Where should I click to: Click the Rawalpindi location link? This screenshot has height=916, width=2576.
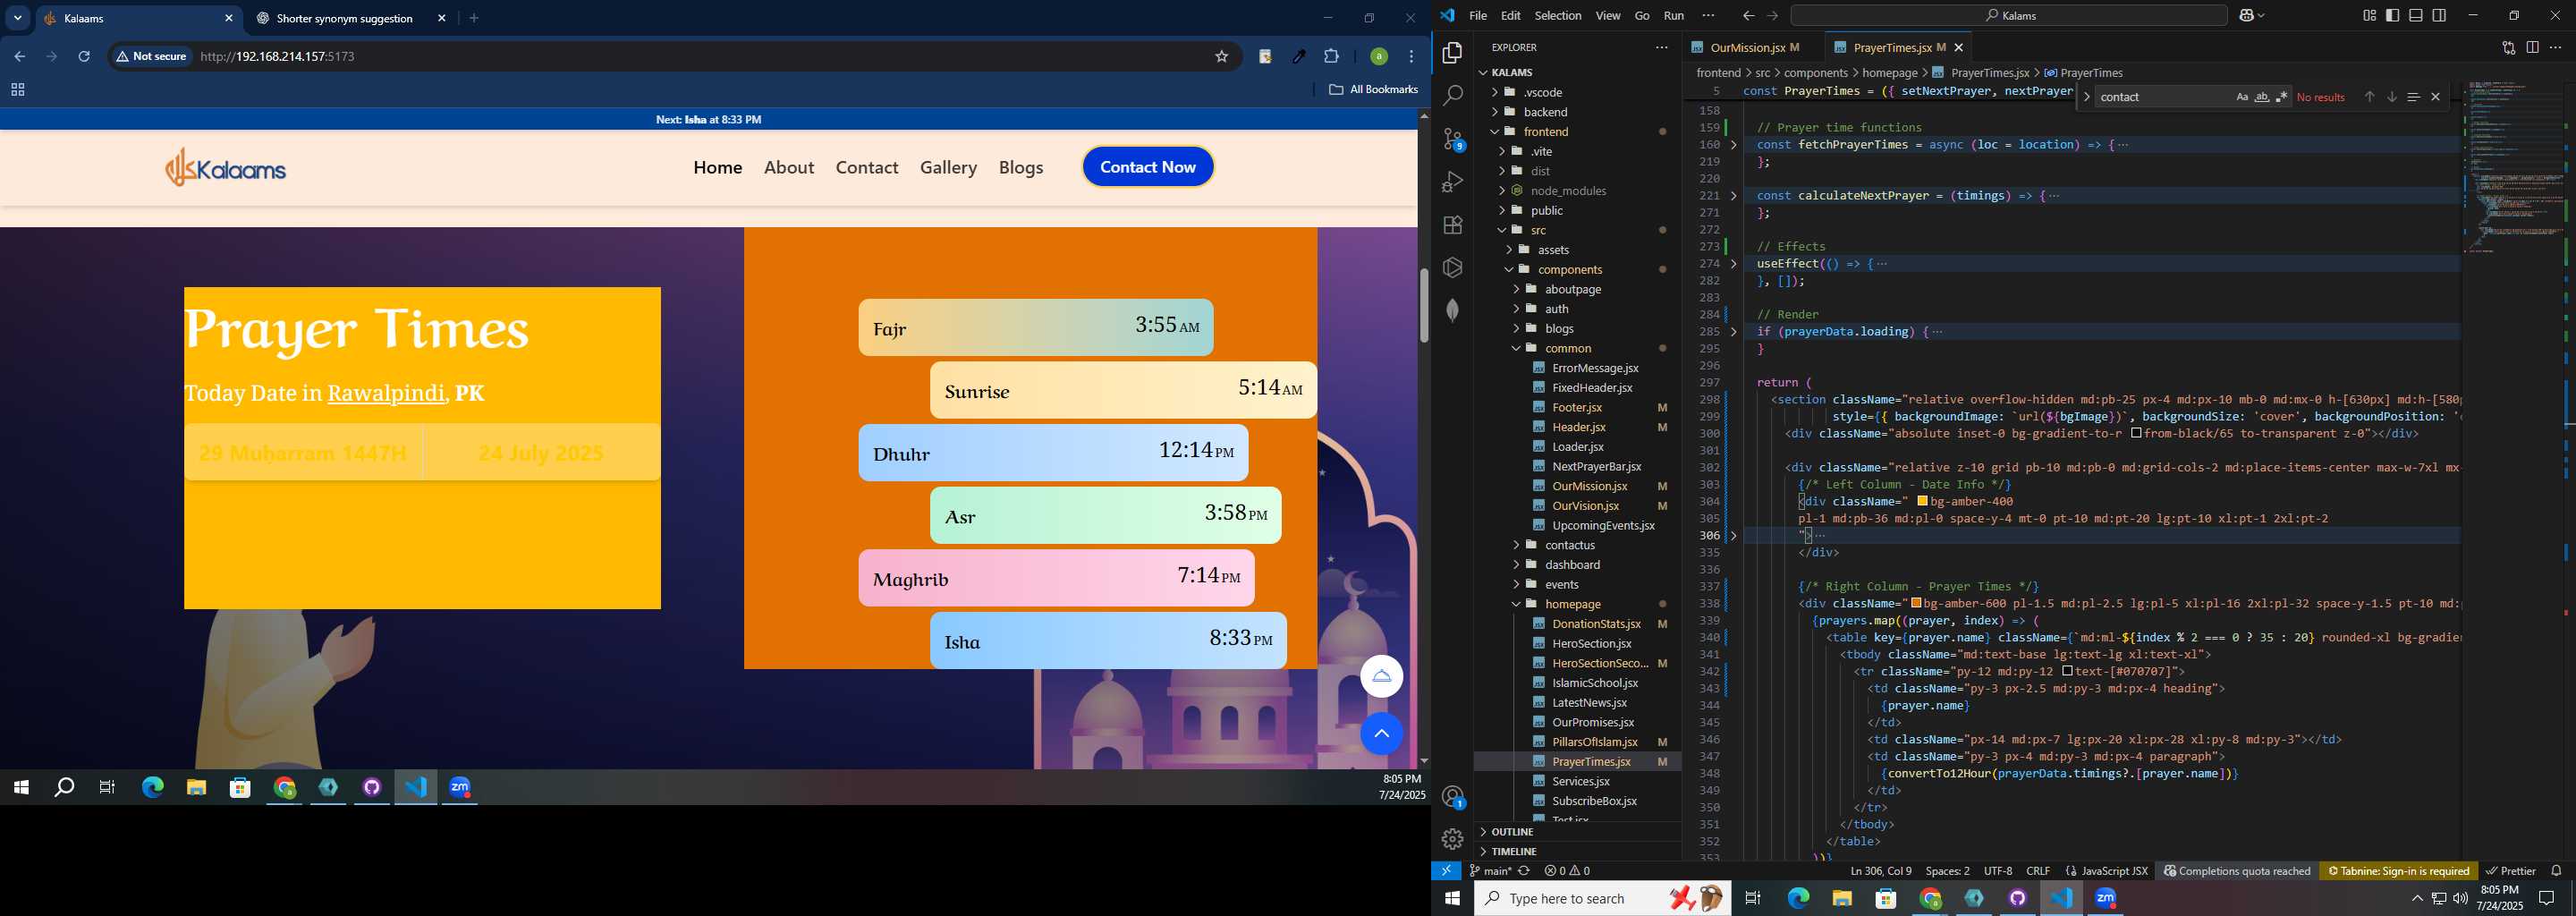(x=386, y=393)
